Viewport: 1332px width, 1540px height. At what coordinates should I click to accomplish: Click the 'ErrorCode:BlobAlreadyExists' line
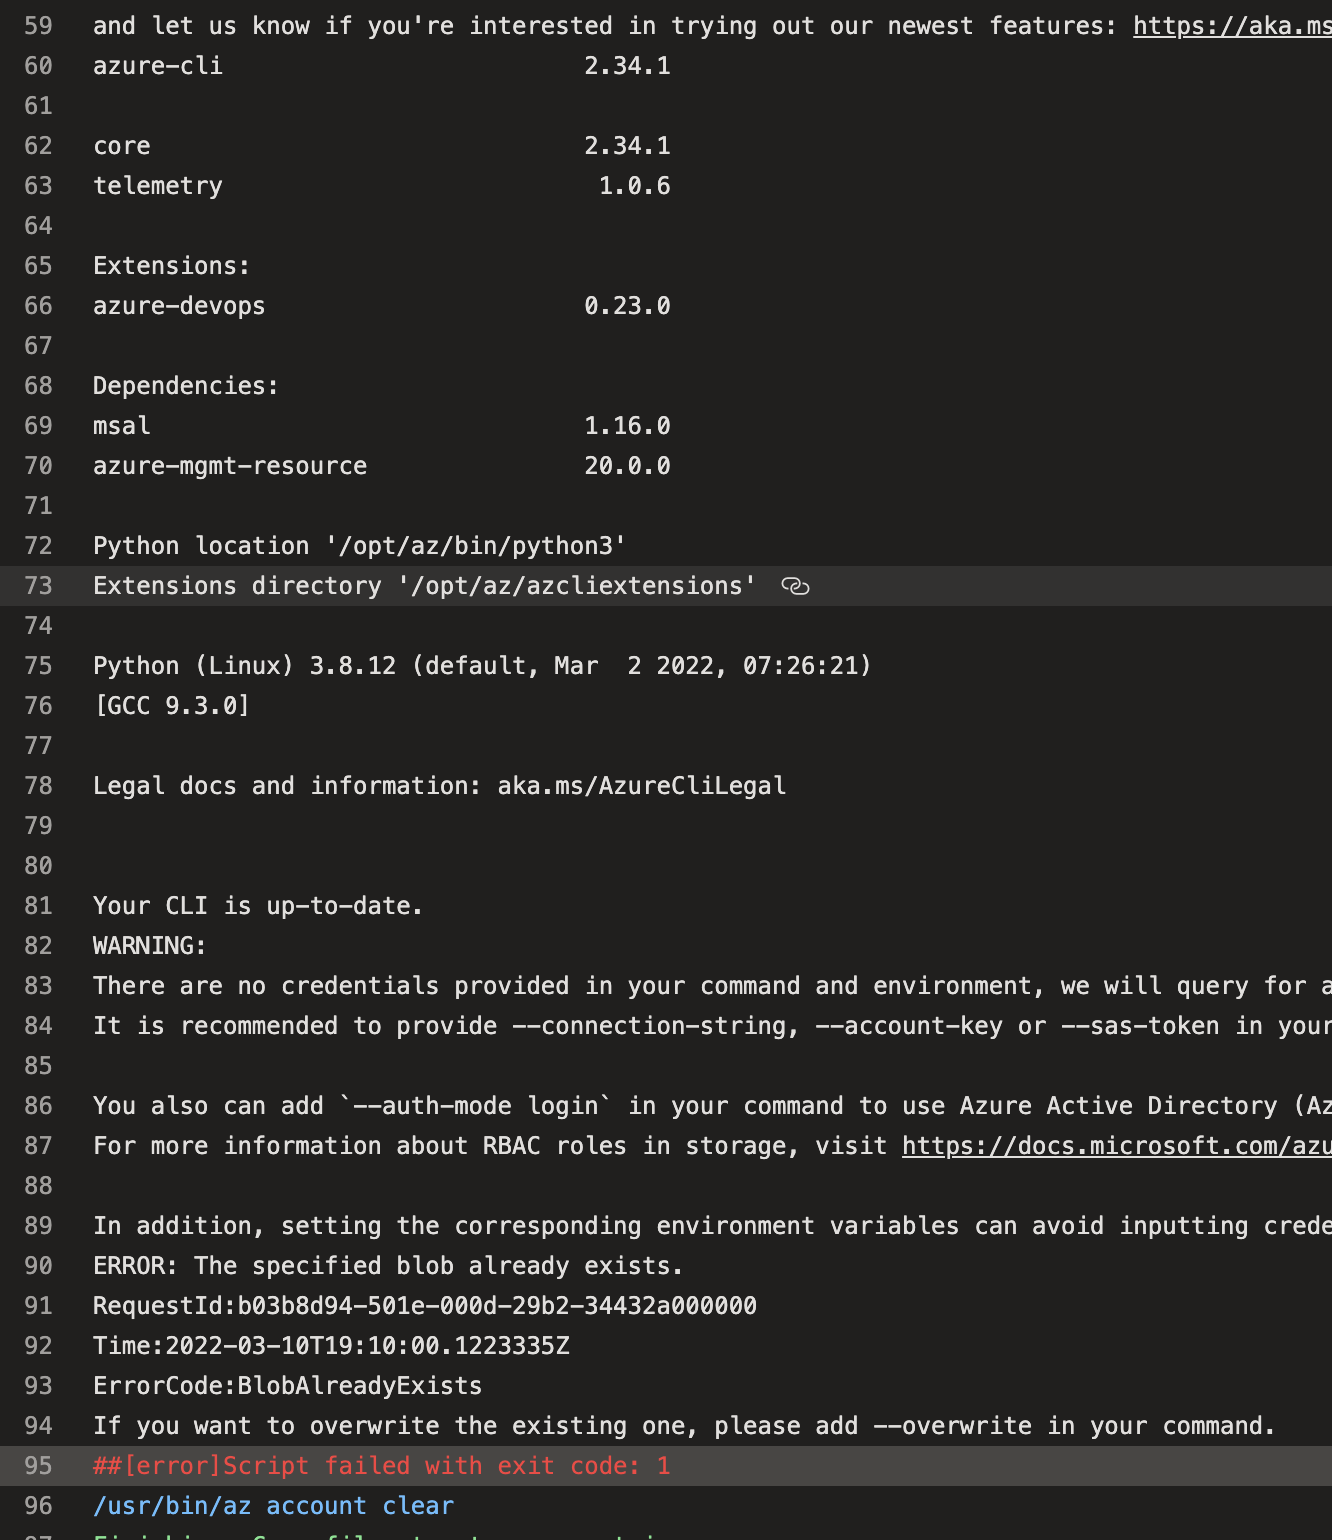click(287, 1386)
